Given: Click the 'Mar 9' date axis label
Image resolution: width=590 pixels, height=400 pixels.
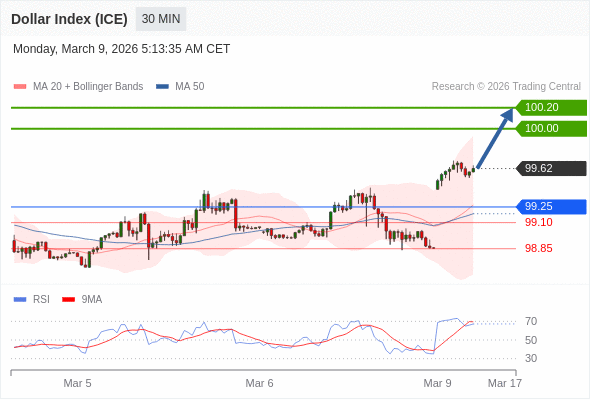Looking at the screenshot, I should point(437,383).
